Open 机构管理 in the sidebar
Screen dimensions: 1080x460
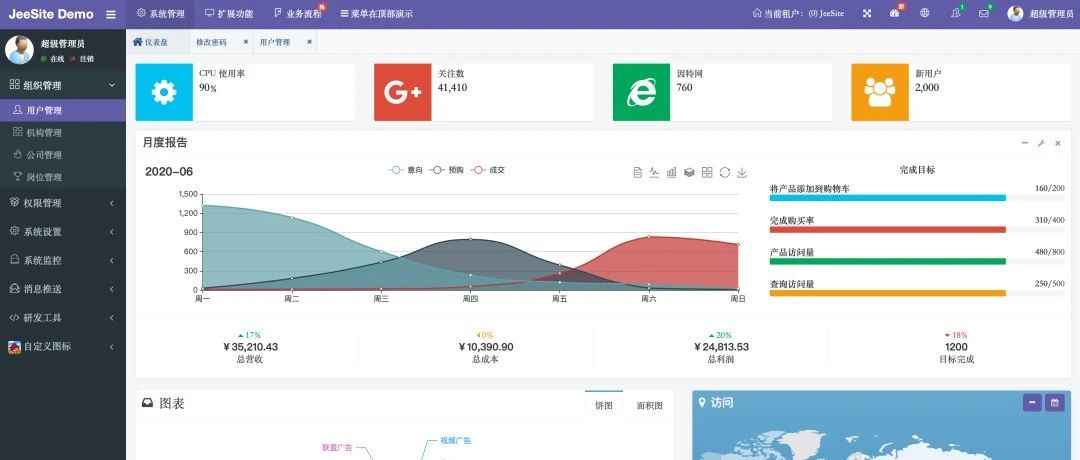(x=44, y=133)
